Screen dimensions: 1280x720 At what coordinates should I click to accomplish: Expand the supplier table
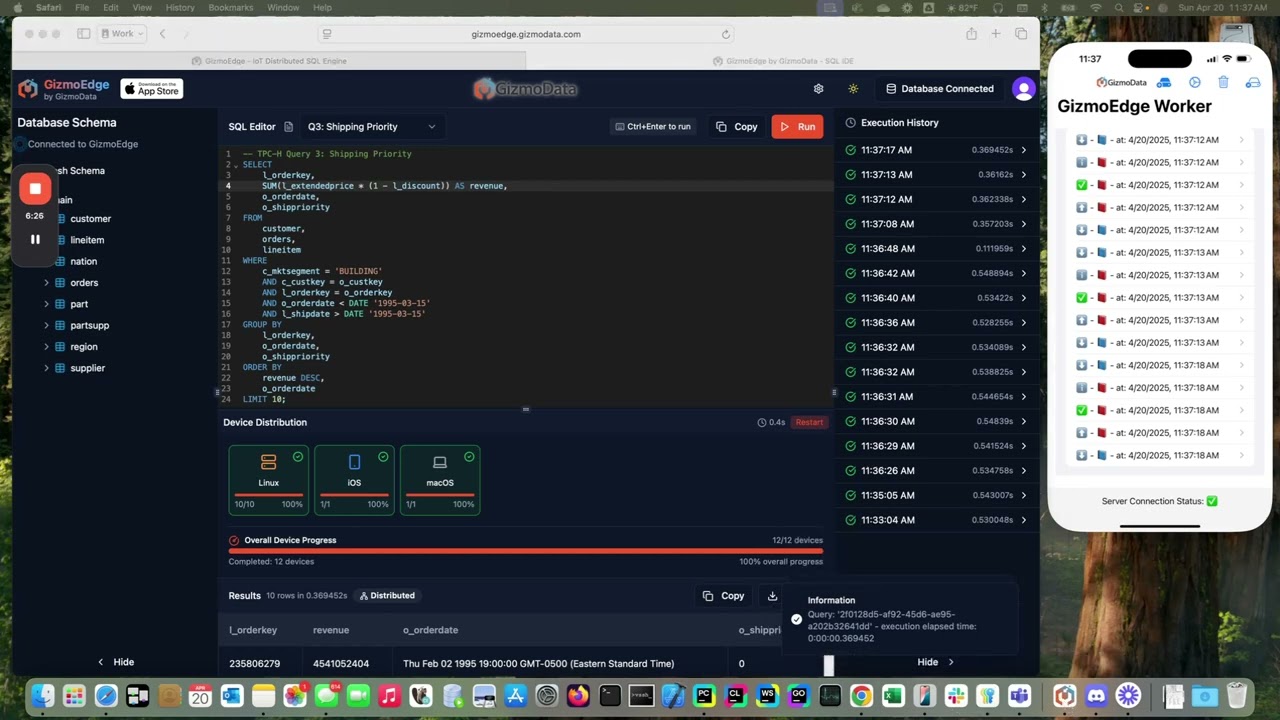coord(46,368)
